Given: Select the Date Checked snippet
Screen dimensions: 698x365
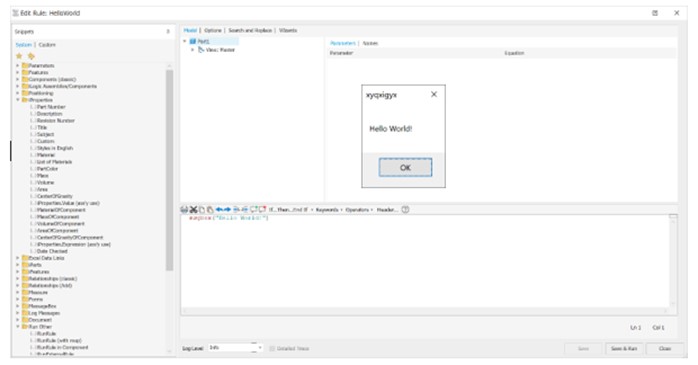Looking at the screenshot, I should (x=52, y=251).
